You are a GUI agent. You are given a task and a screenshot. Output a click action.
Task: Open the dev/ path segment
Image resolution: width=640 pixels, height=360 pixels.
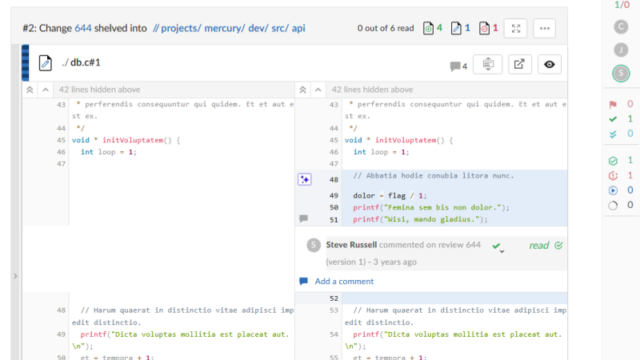click(258, 28)
